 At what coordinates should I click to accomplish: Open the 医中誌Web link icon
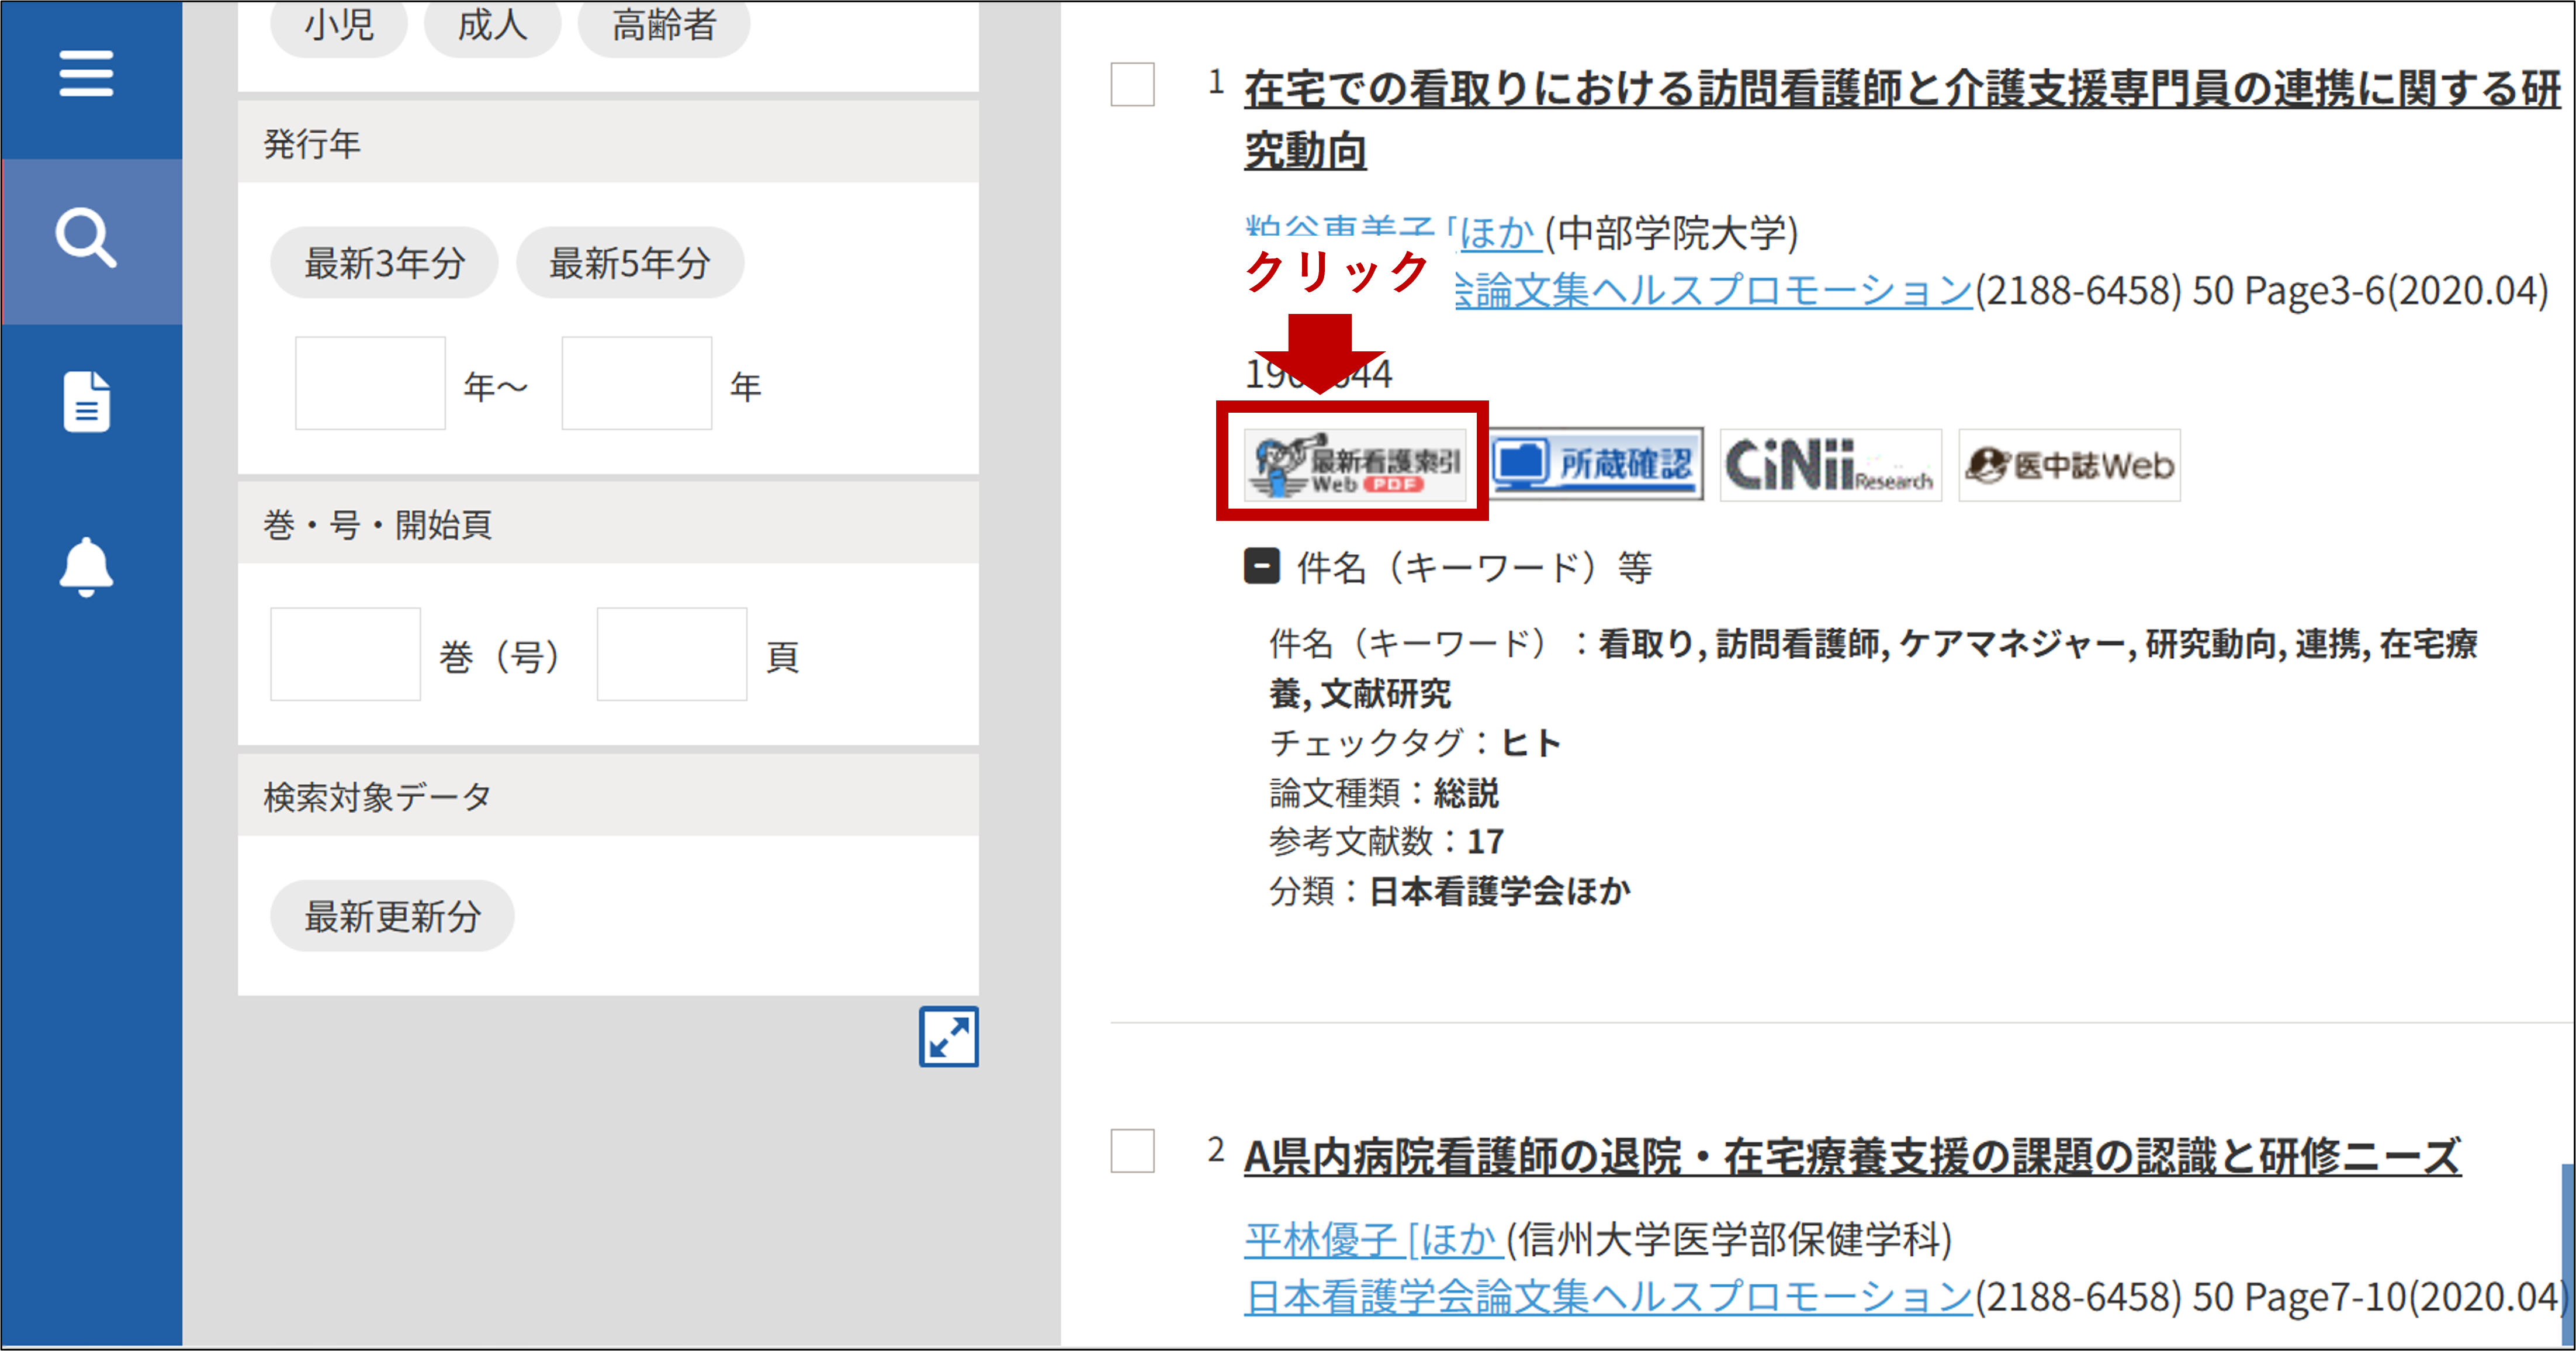coord(2069,465)
